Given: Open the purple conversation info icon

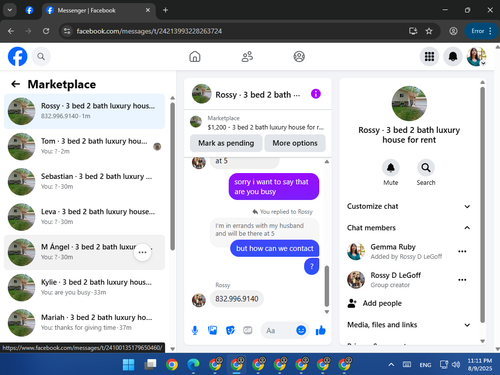Looking at the screenshot, I should tap(316, 94).
